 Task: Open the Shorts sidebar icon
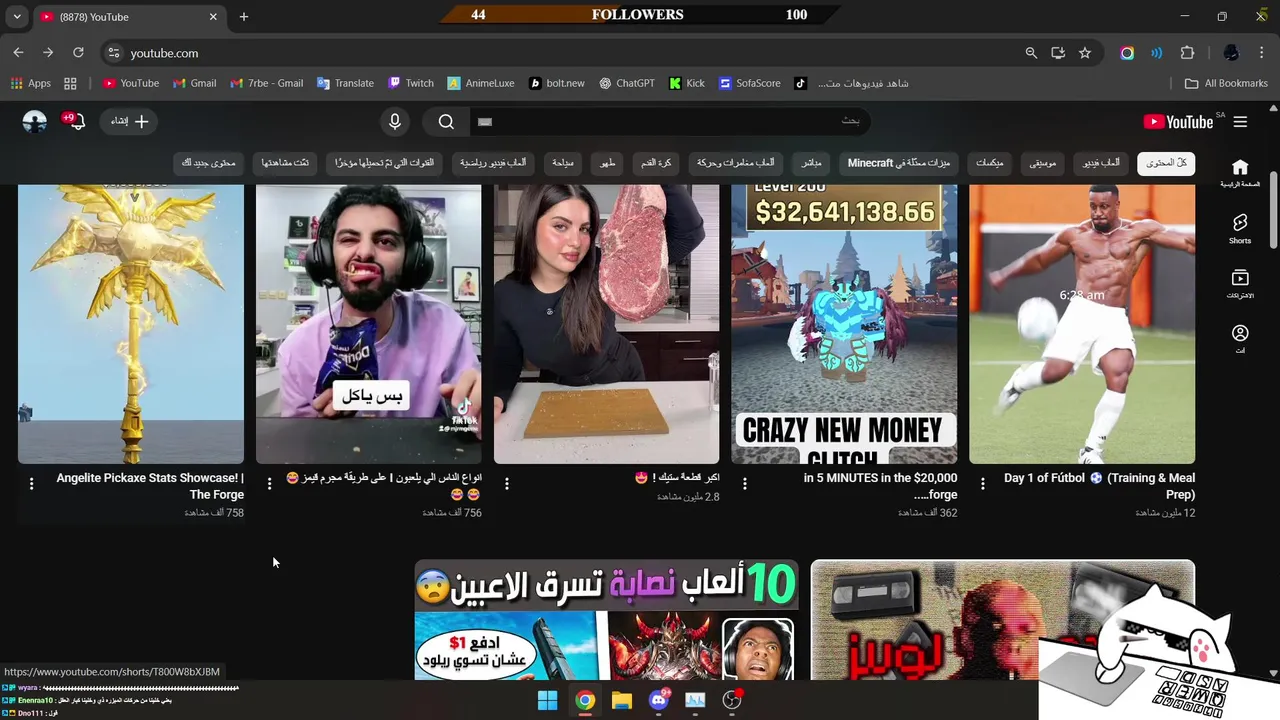[x=1240, y=228]
